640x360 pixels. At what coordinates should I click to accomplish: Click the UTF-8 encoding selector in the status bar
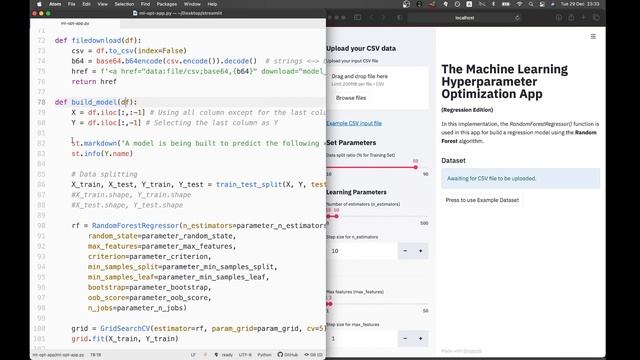245,355
